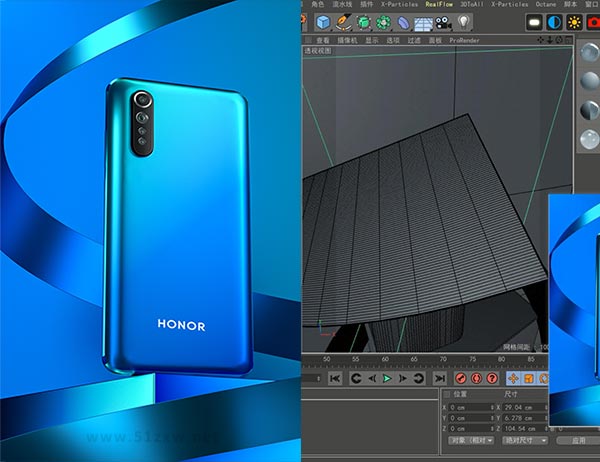The height and width of the screenshot is (462, 600).
Task: Open the 脚本 menu
Action: (570, 4)
